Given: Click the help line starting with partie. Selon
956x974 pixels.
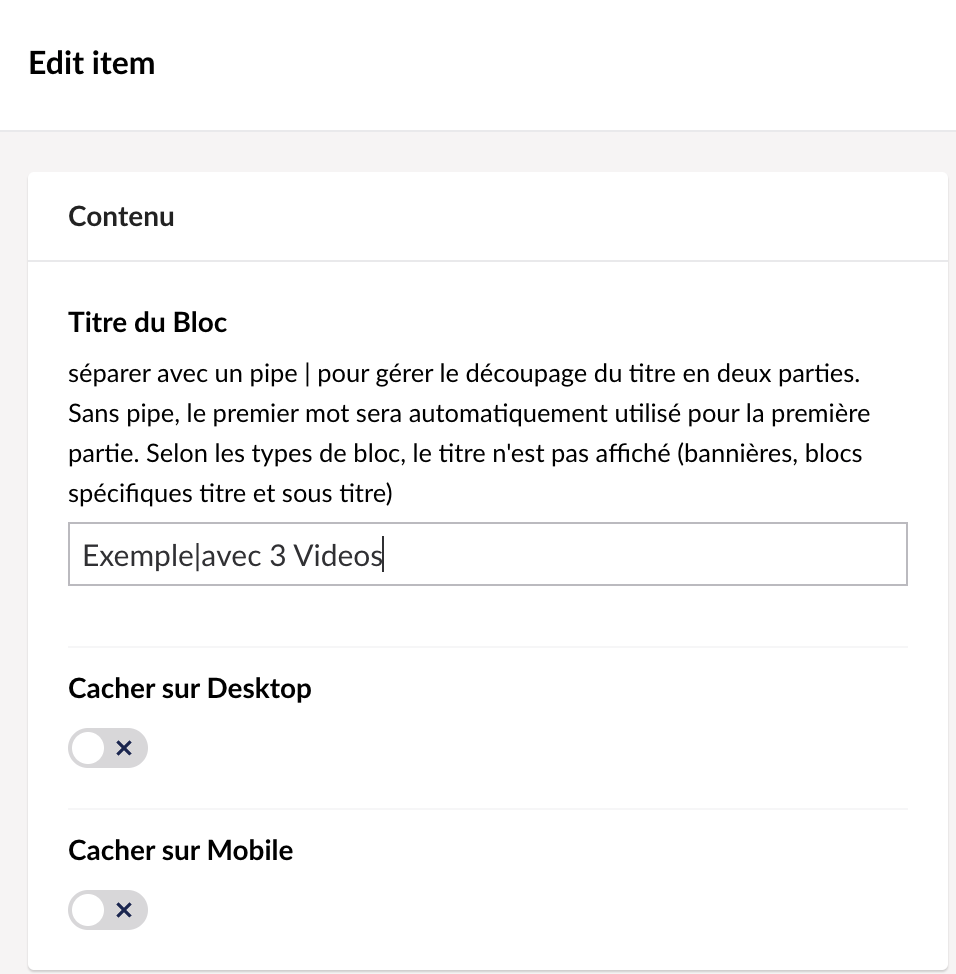Looking at the screenshot, I should [465, 454].
